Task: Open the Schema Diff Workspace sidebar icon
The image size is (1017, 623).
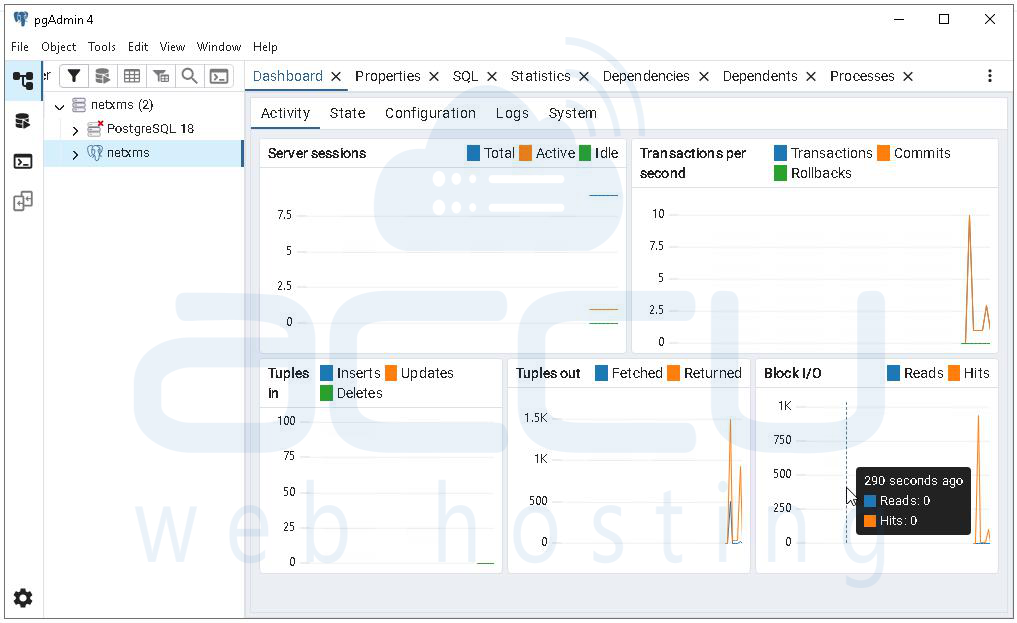Action: click(x=23, y=201)
